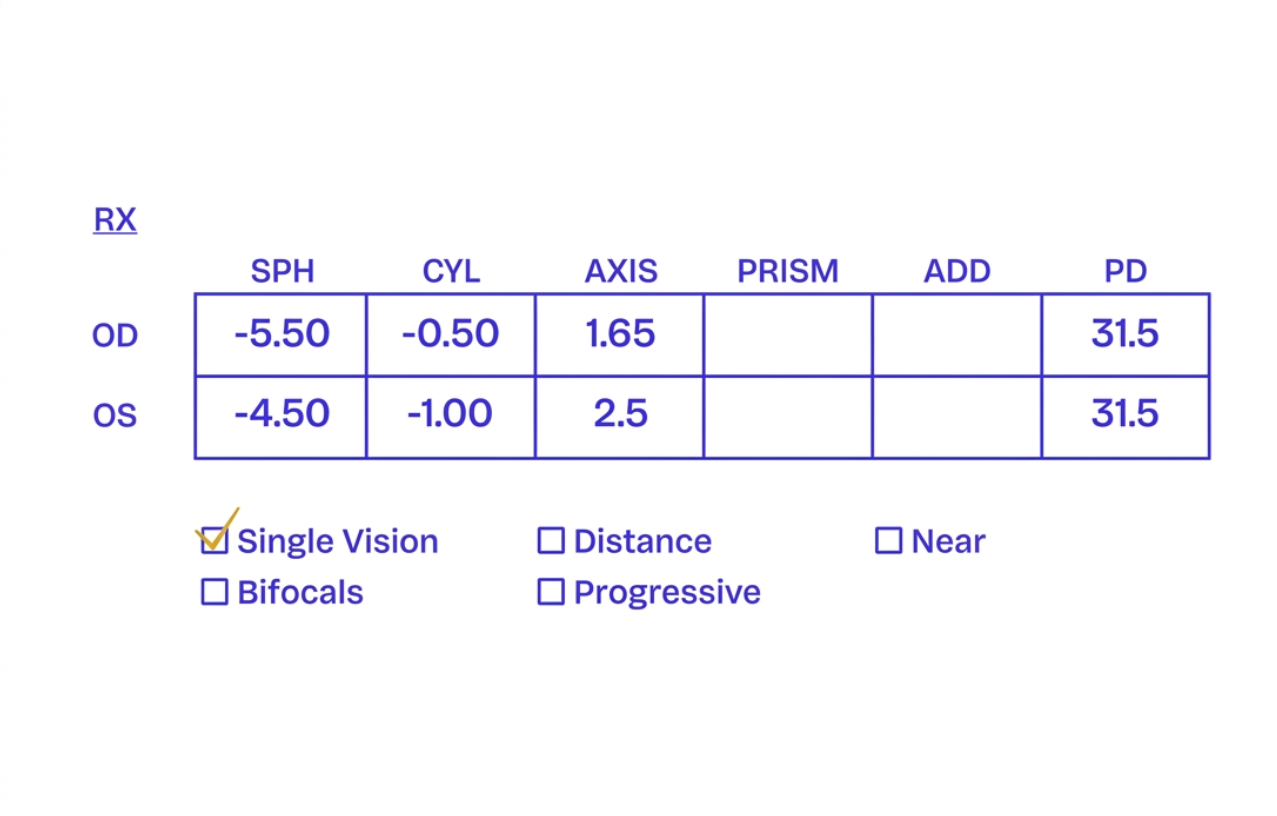This screenshot has height=816, width=1277.
Task: Click the AXIS column header
Action: [x=621, y=271]
